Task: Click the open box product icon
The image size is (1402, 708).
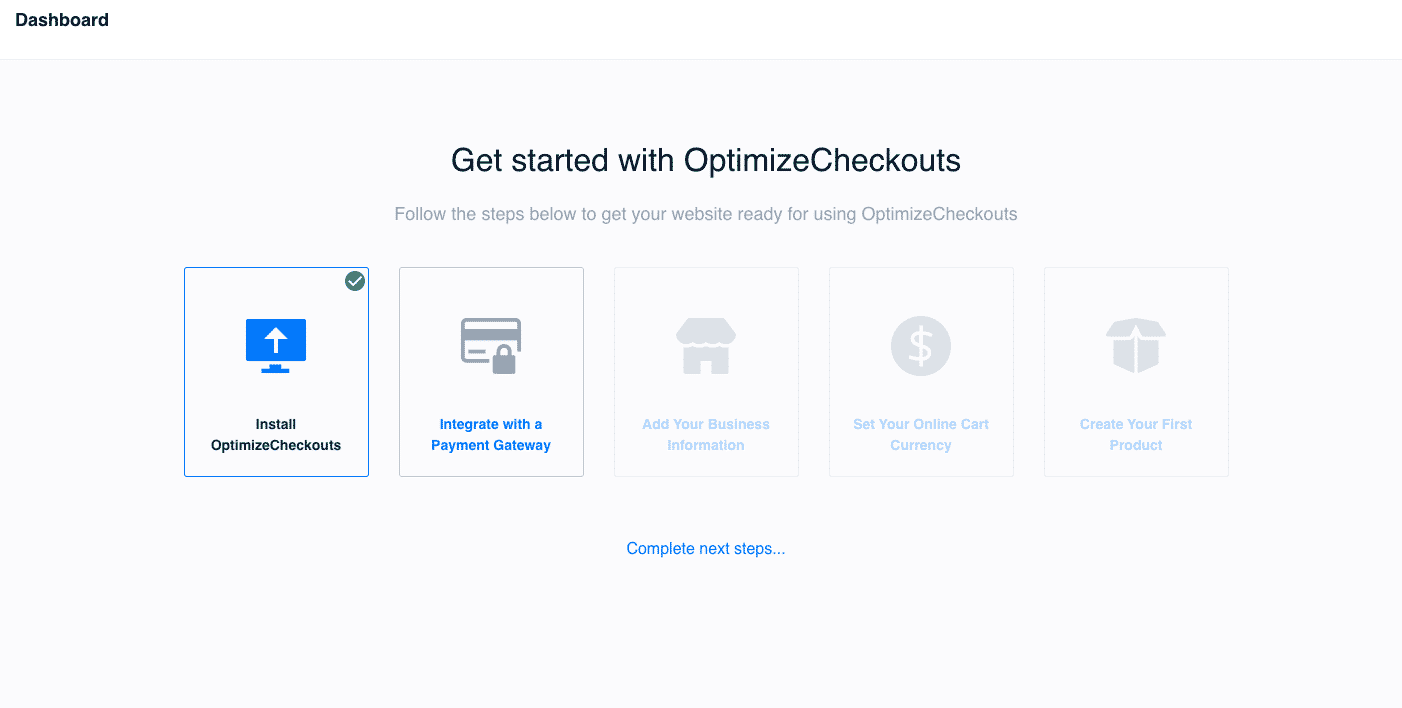Action: 1136,346
